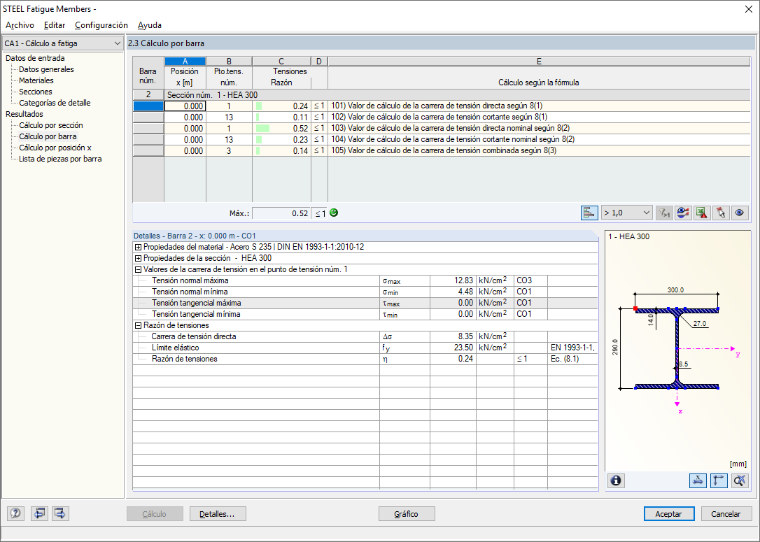Image resolution: width=760 pixels, height=542 pixels.
Task: Open the Archivo menu
Action: click(x=20, y=25)
